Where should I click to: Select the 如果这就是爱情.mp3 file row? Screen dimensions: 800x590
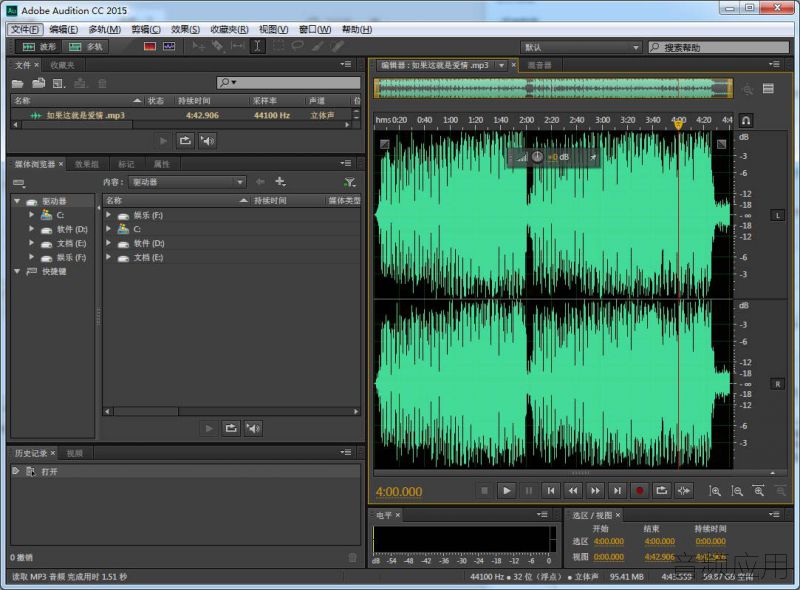181,115
